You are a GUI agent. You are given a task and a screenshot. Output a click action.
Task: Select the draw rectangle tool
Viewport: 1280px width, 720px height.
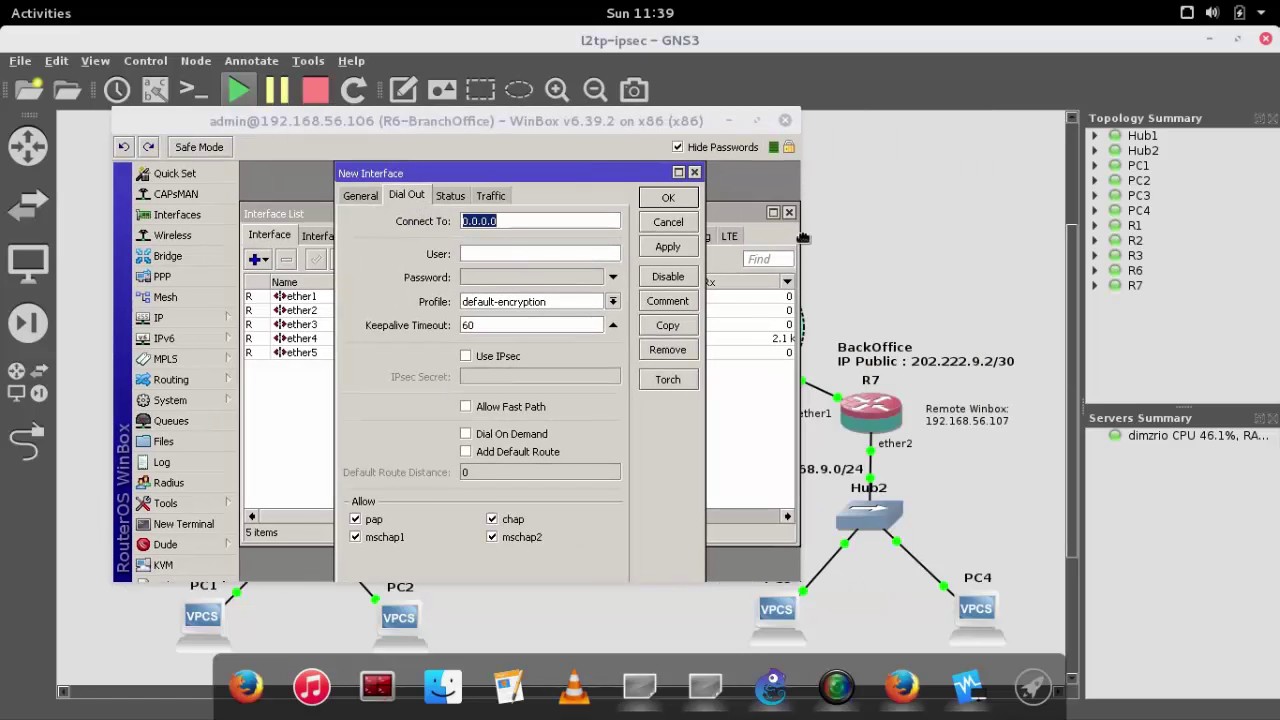coord(480,90)
